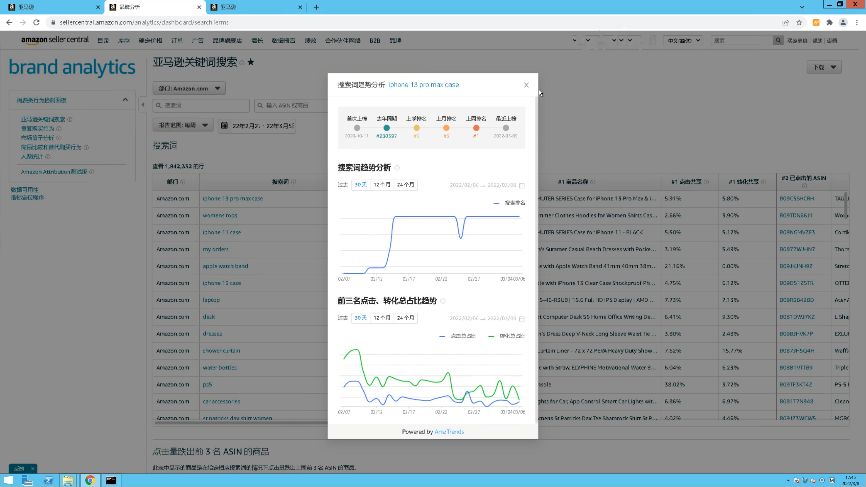Choose the 12 months range on the search rank chart
The image size is (866, 487).
point(382,184)
